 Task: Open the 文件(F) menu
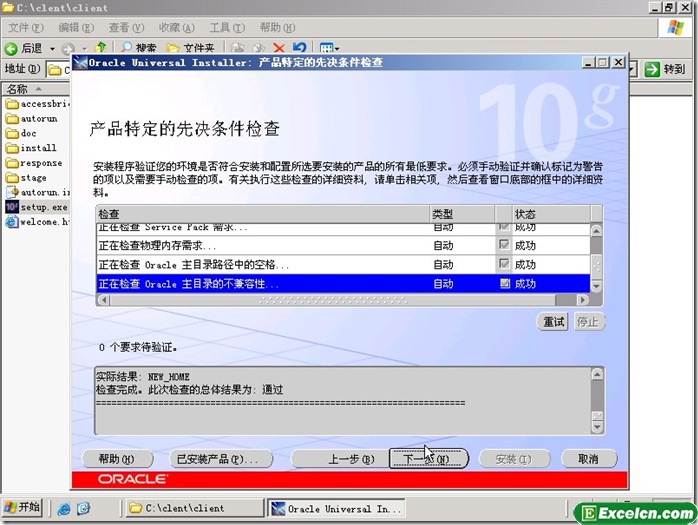tap(26, 28)
